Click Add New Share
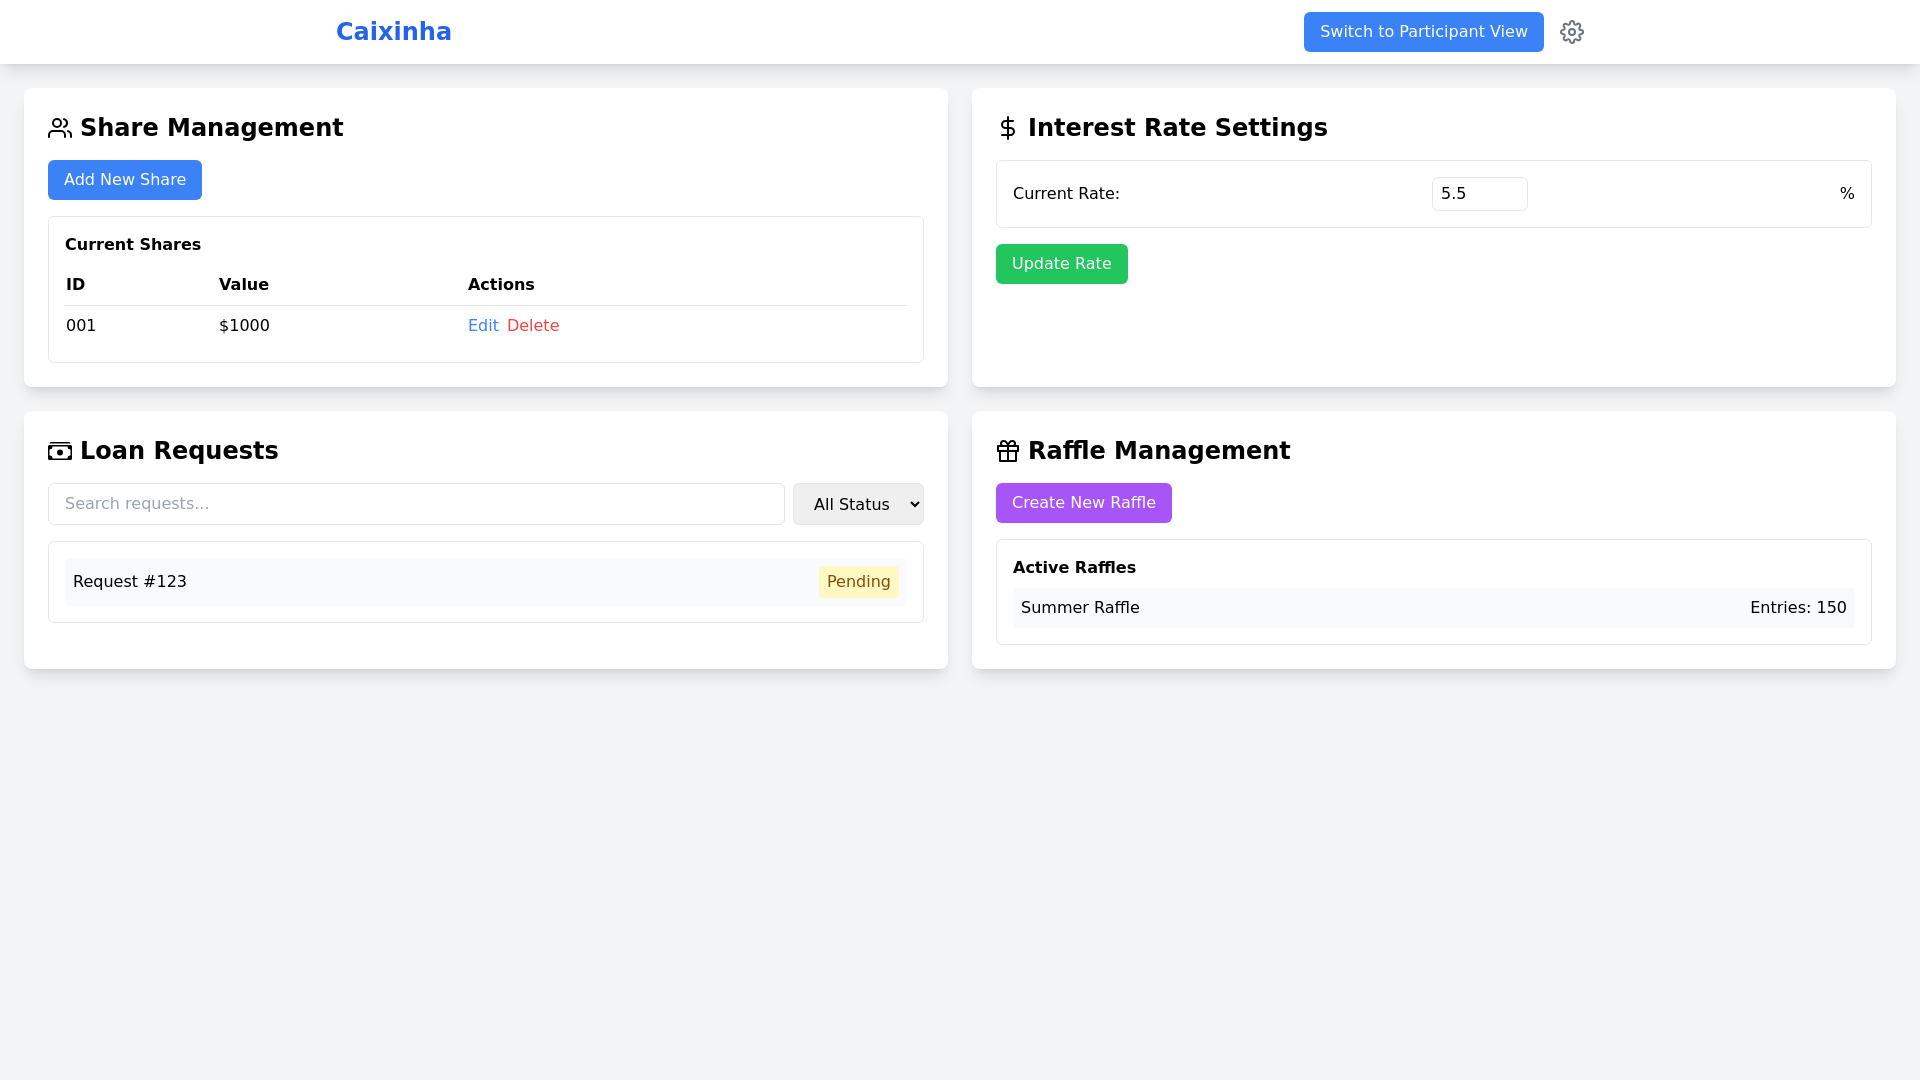Viewport: 1920px width, 1080px height. coord(124,180)
